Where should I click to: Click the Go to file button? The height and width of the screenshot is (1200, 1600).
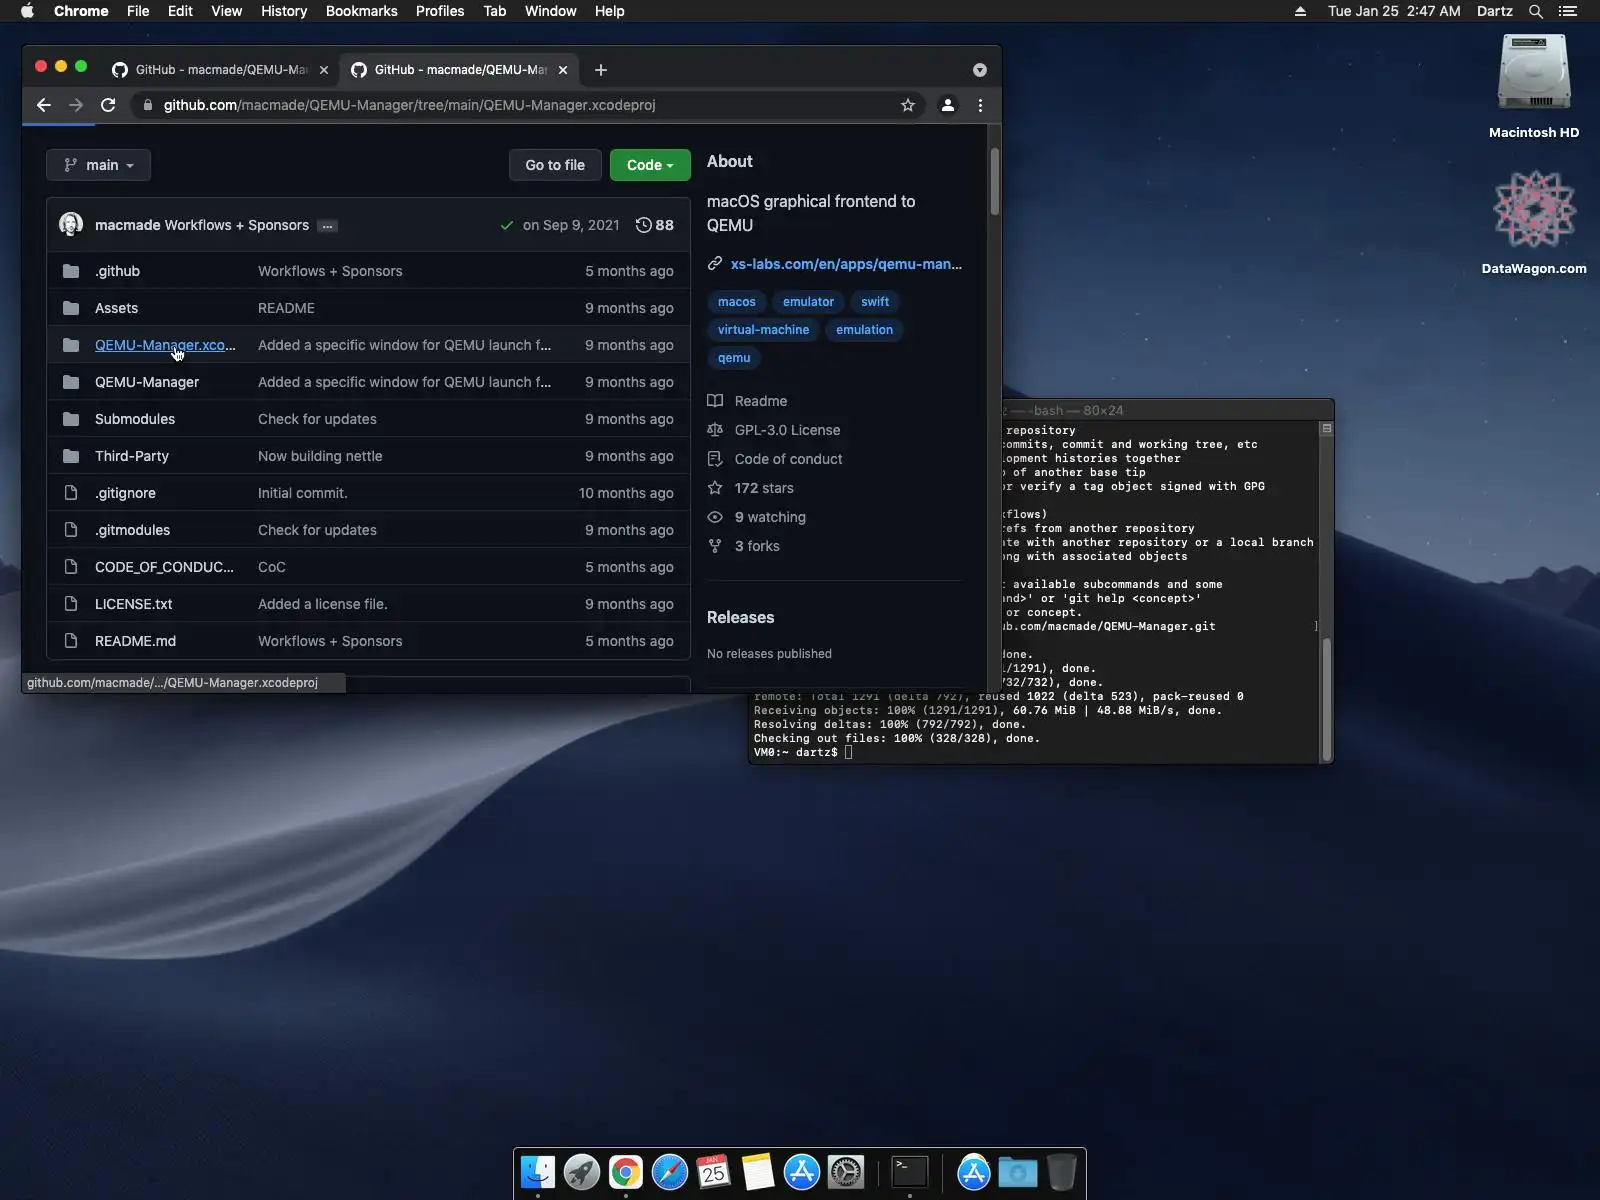(x=555, y=165)
